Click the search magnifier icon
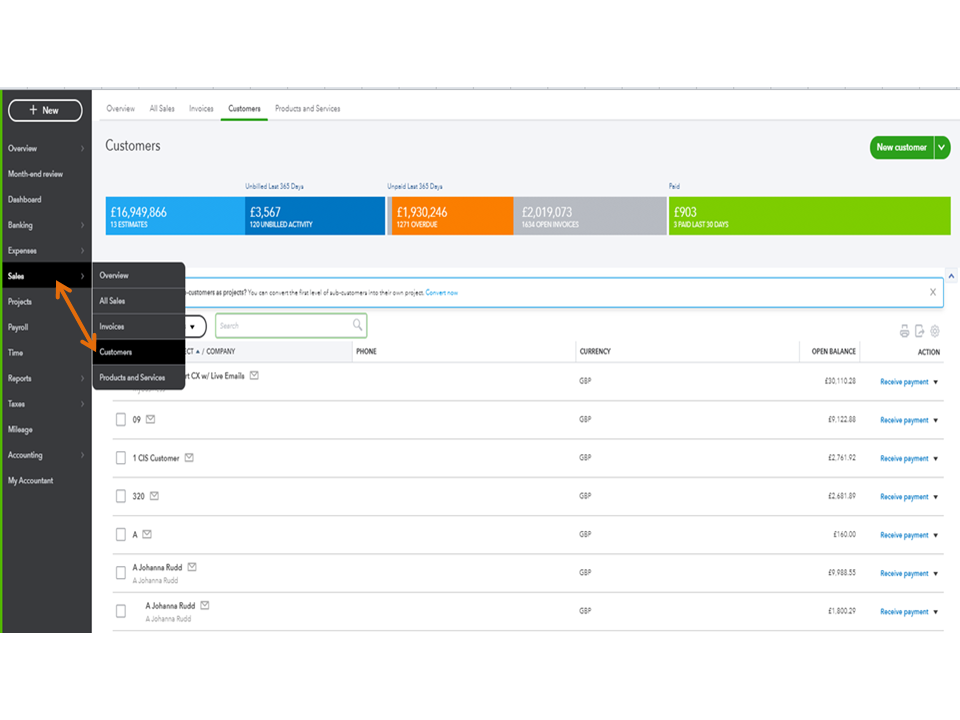This screenshot has height=720, width=960. (358, 325)
